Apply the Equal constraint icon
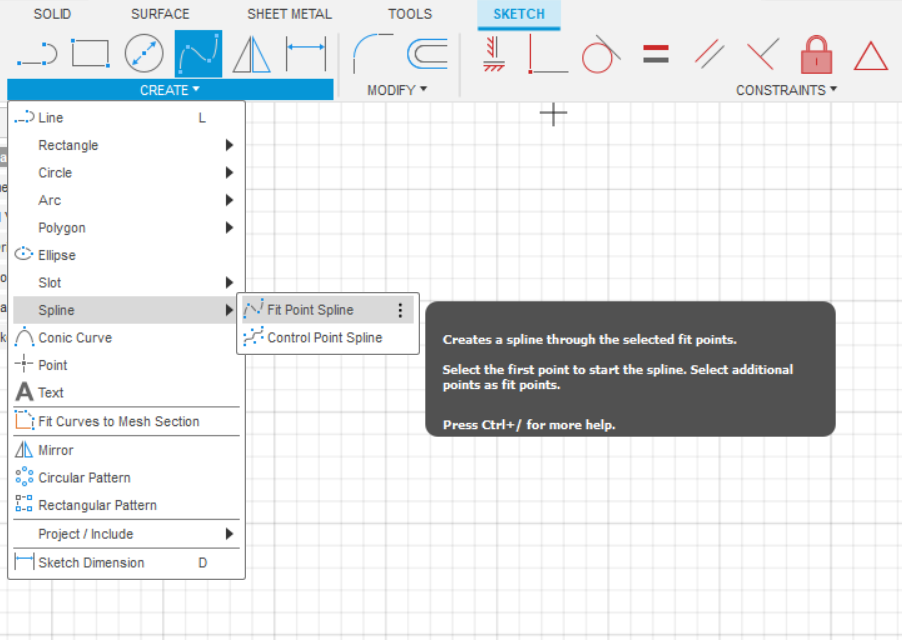Viewport: 902px width, 640px height. click(656, 54)
